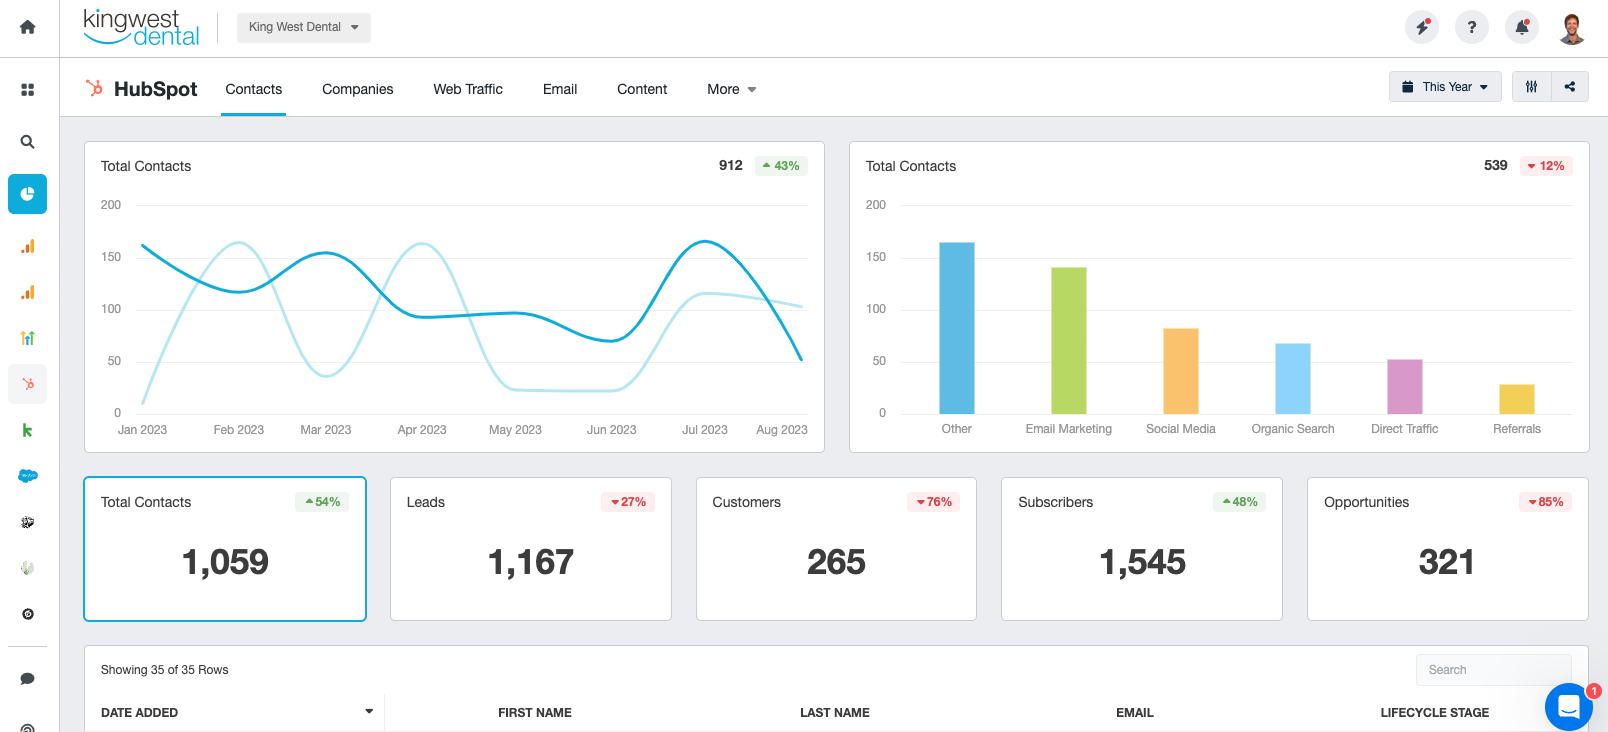The width and height of the screenshot is (1608, 732).
Task: Click the share icon button
Action: coord(1570,87)
